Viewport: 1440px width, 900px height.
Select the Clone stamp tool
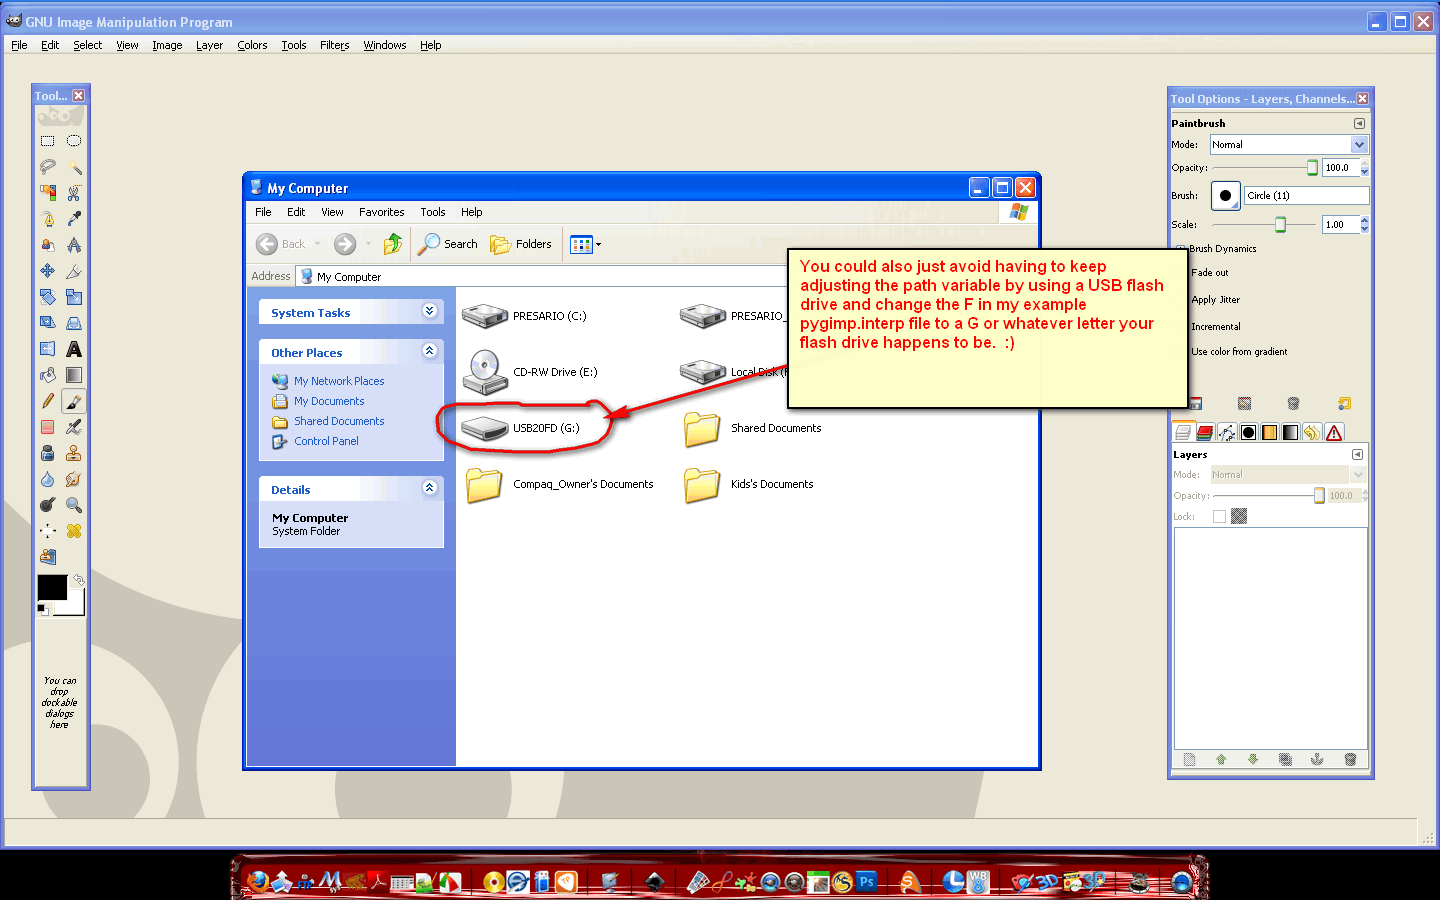(74, 453)
